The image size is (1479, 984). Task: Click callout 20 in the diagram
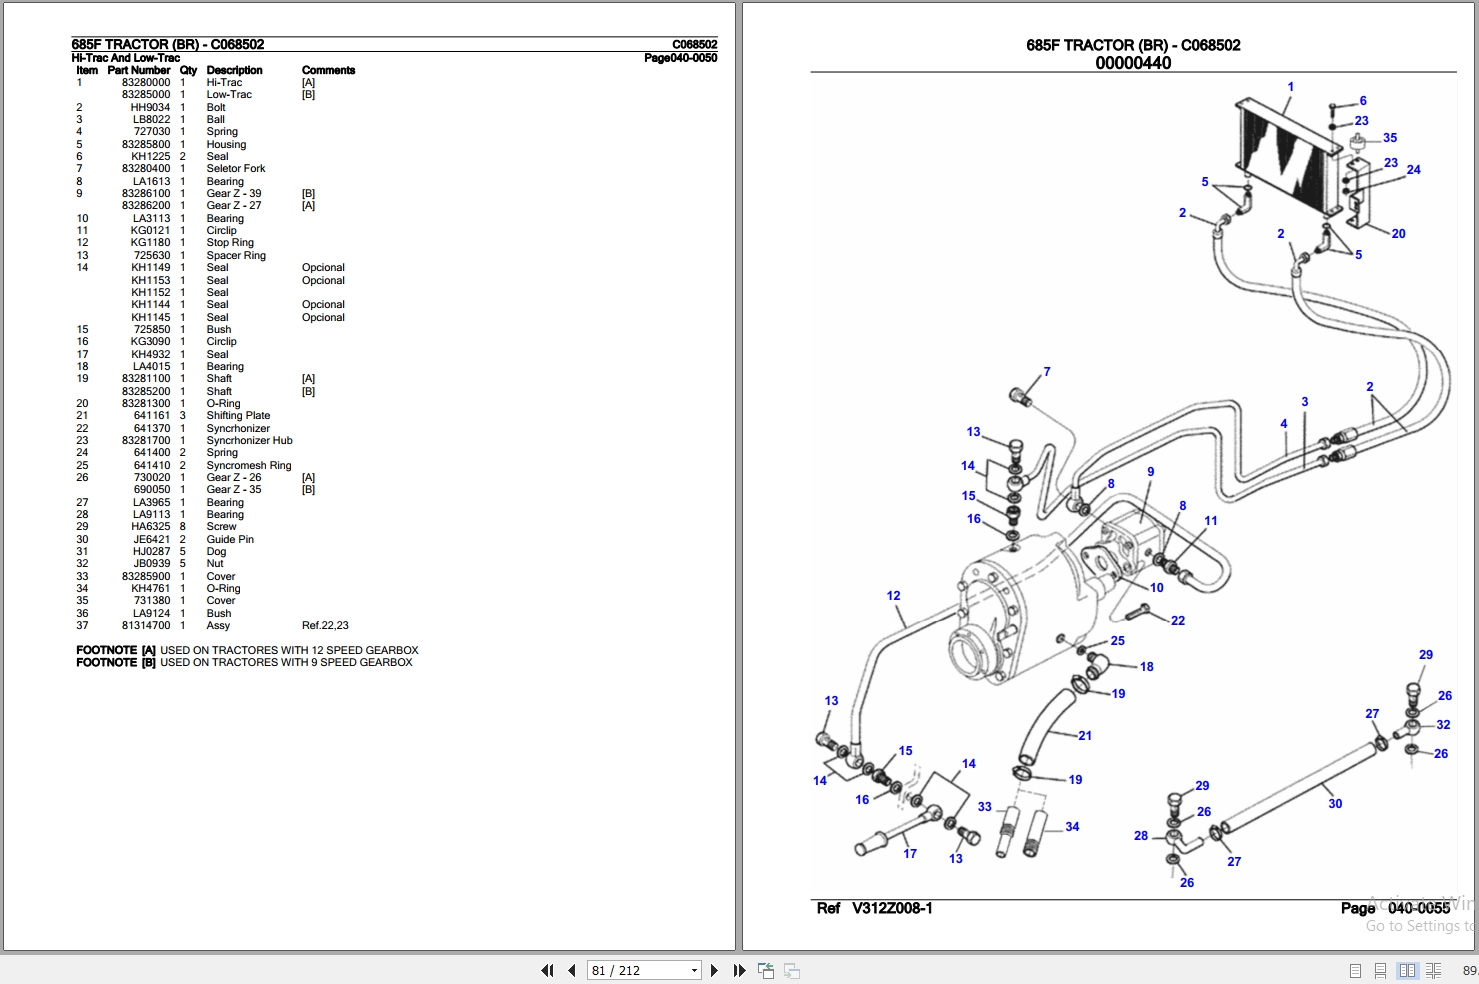[1398, 234]
